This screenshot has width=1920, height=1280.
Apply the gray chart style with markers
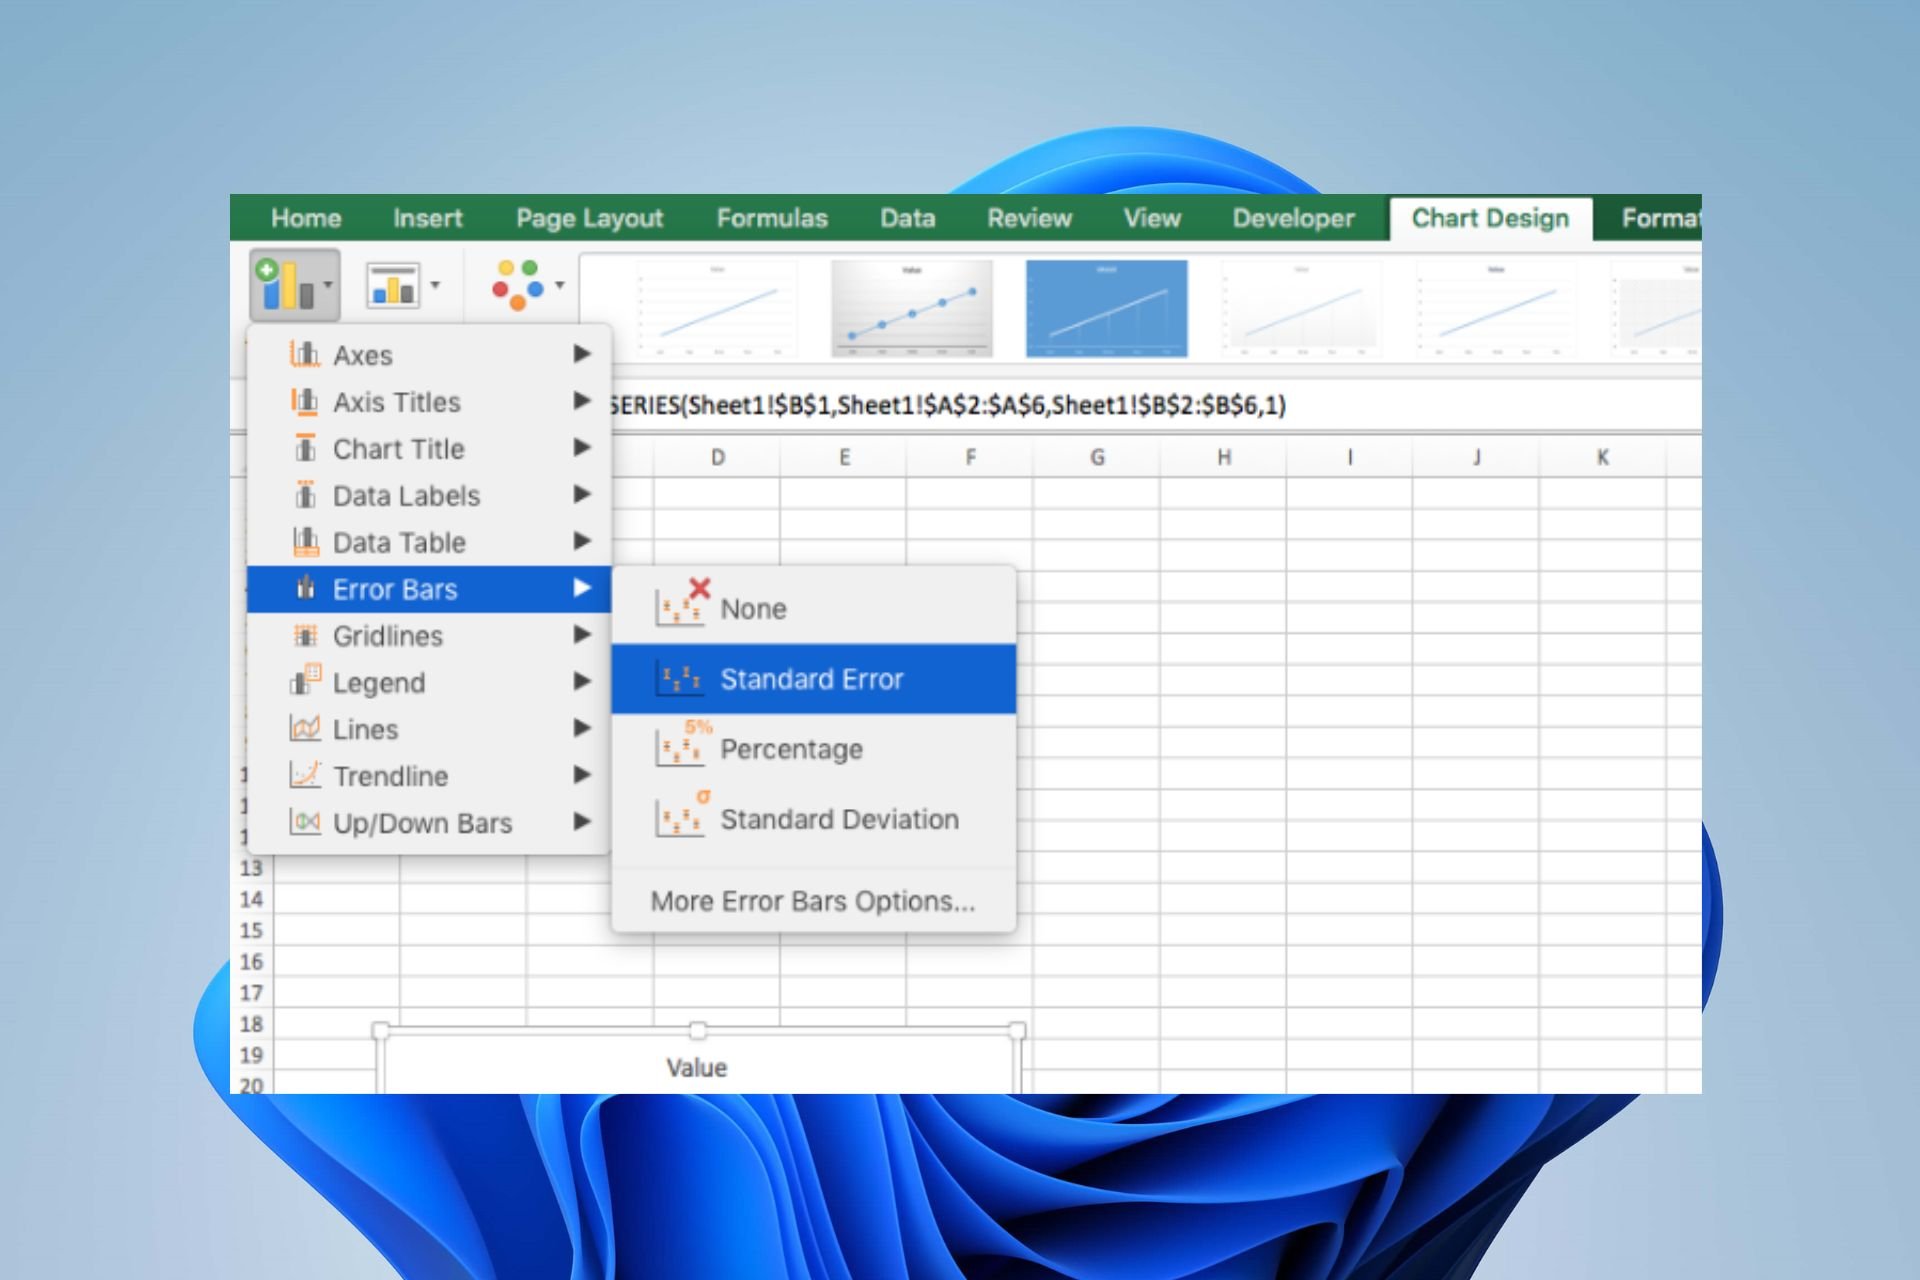pos(912,309)
